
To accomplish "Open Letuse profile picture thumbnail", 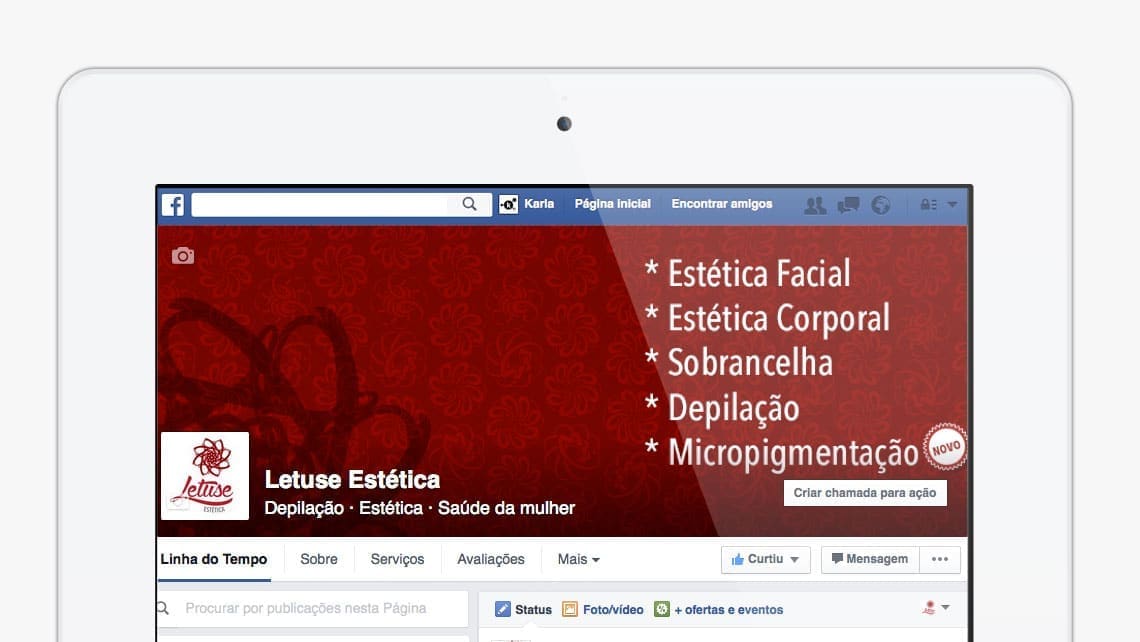I will 205,476.
